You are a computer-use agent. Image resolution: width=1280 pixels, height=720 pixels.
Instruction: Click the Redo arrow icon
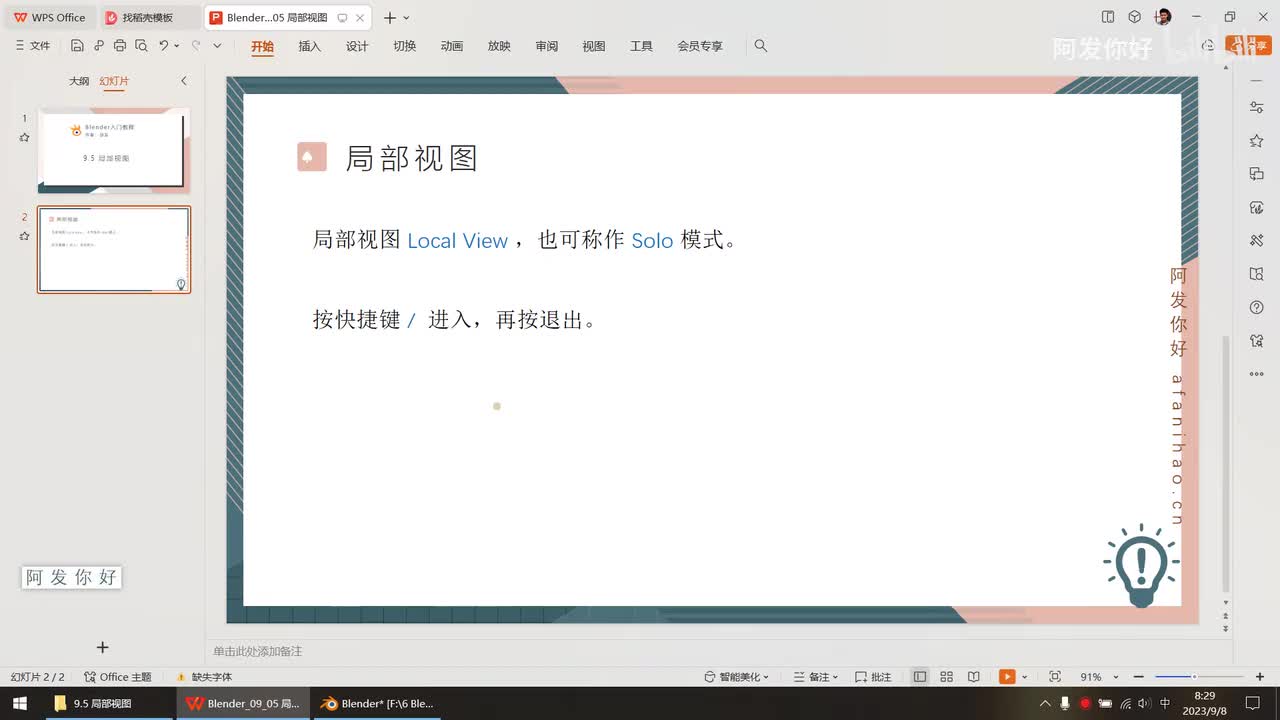(x=196, y=46)
